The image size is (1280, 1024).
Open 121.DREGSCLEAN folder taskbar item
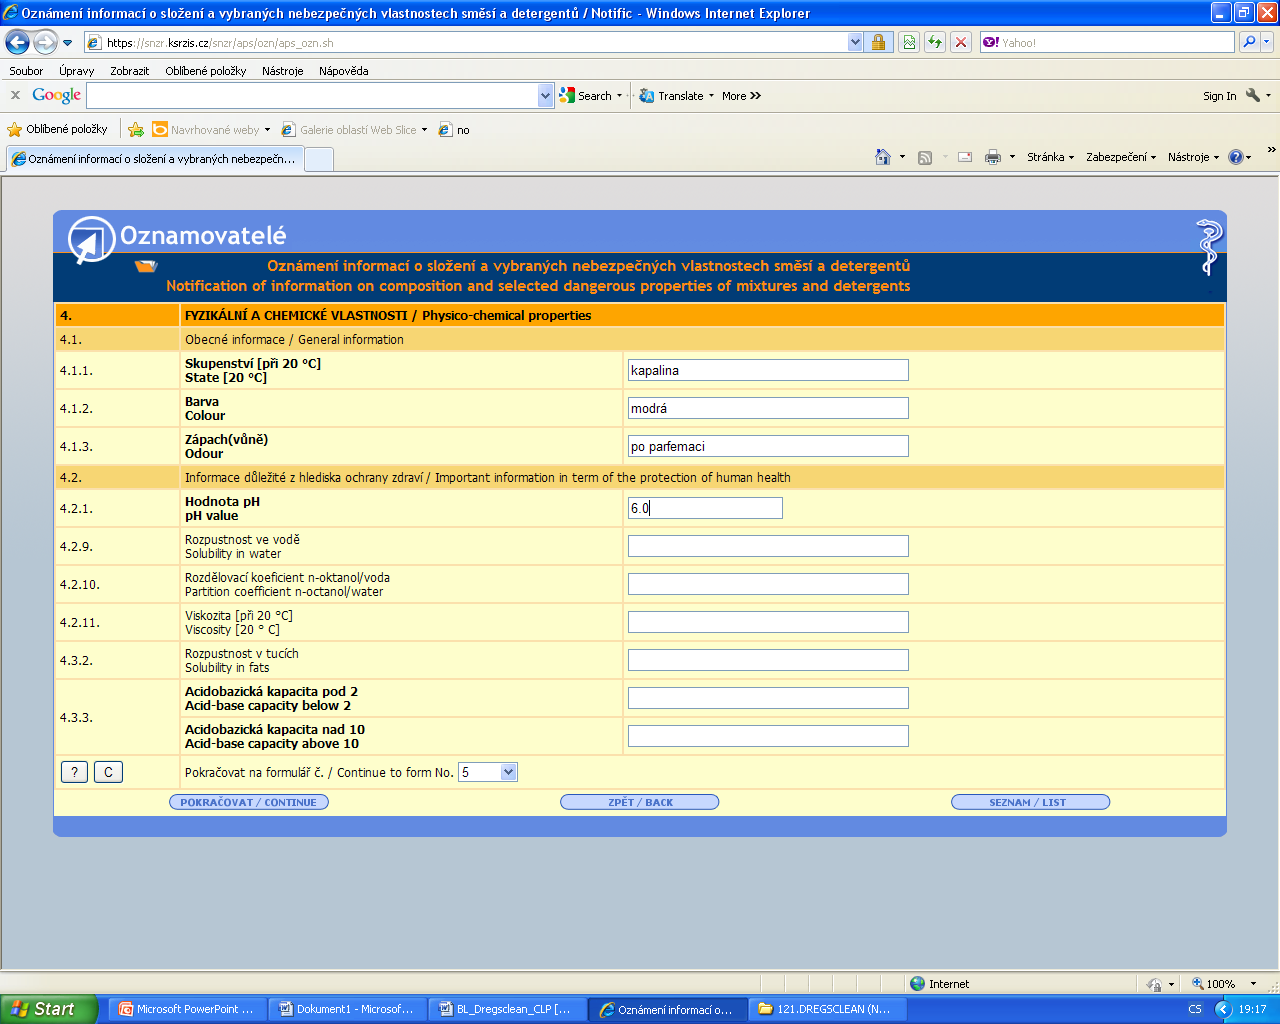tap(827, 1009)
